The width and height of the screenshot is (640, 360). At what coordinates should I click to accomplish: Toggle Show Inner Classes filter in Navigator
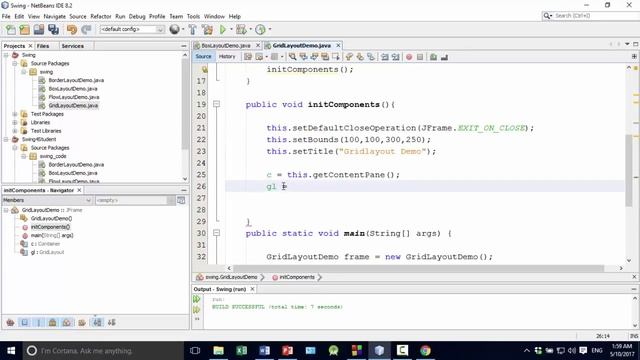click(67, 322)
